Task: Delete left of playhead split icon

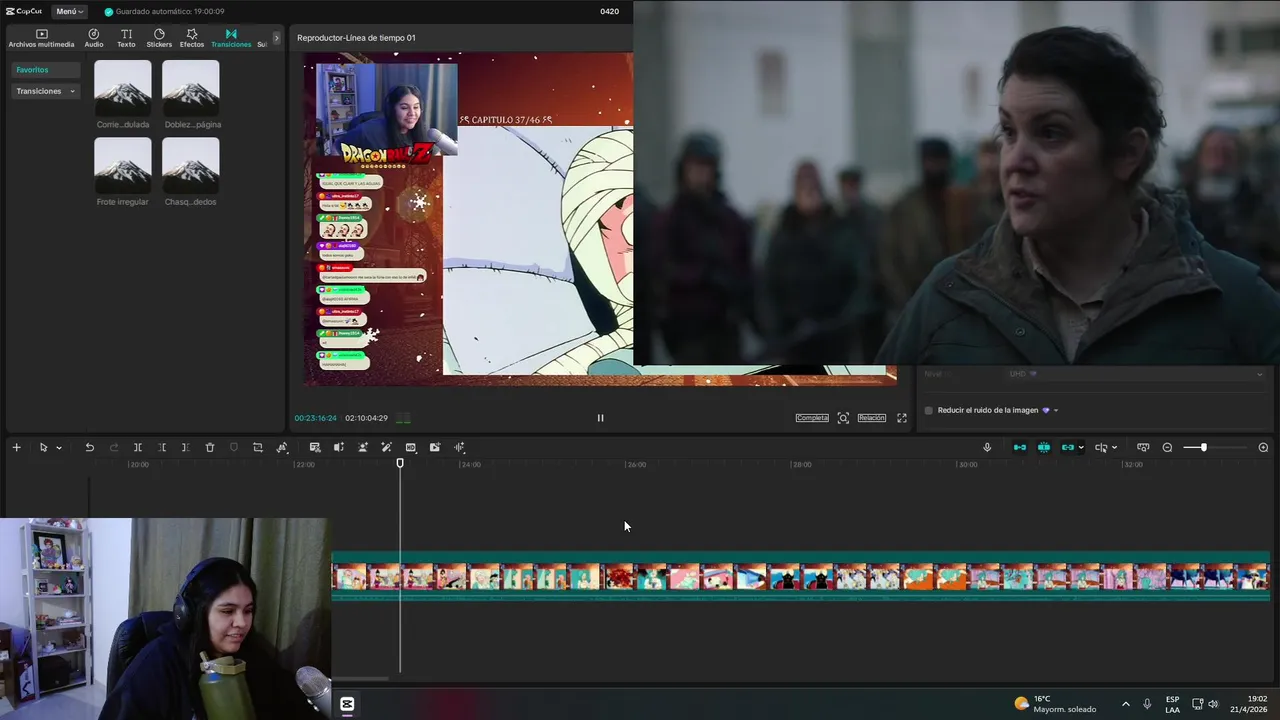Action: (162, 447)
